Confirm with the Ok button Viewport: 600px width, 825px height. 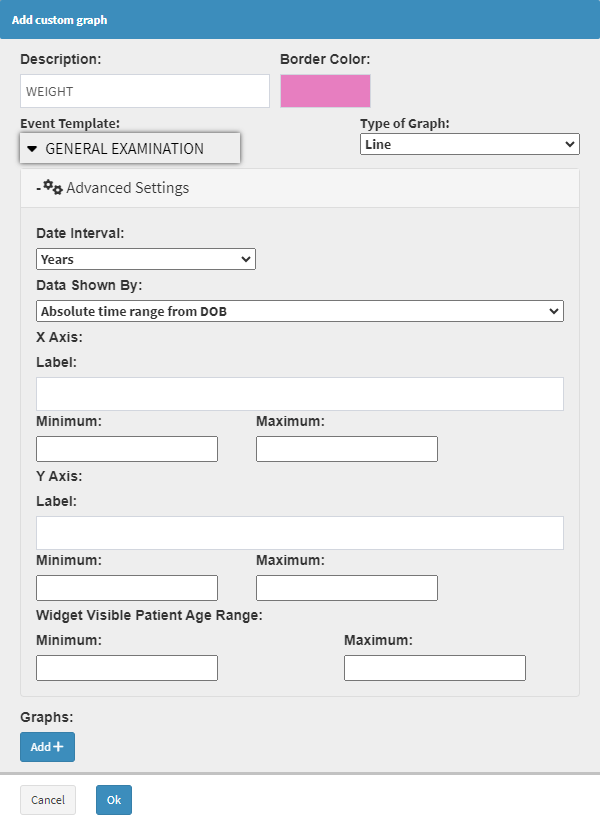pyautogui.click(x=114, y=800)
